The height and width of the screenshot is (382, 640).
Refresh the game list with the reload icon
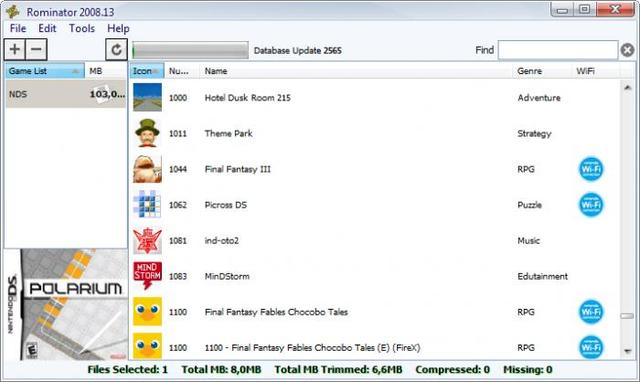(x=116, y=50)
